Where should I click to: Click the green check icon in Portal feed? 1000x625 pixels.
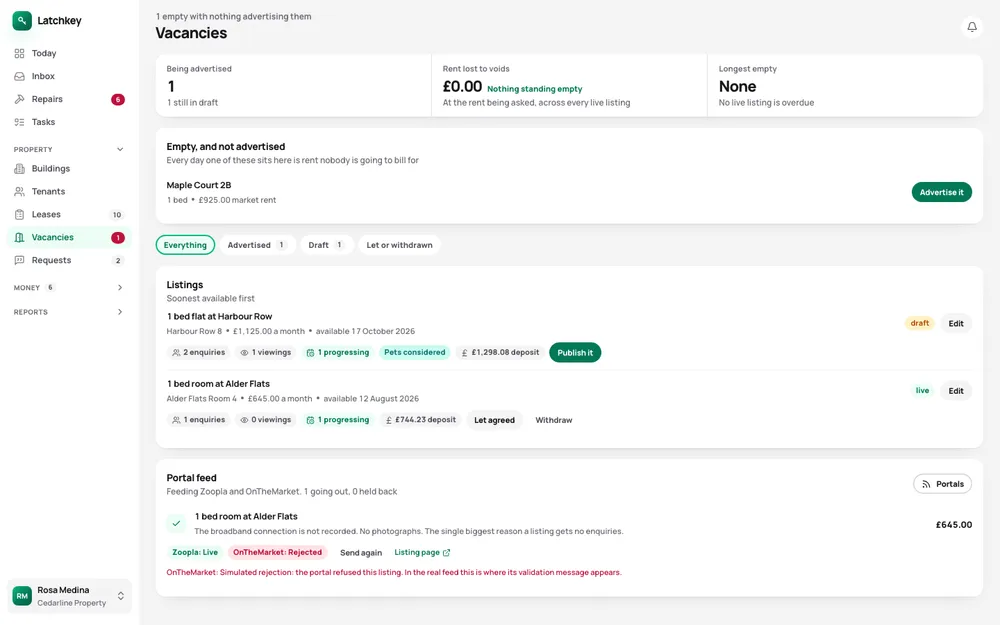click(x=176, y=524)
